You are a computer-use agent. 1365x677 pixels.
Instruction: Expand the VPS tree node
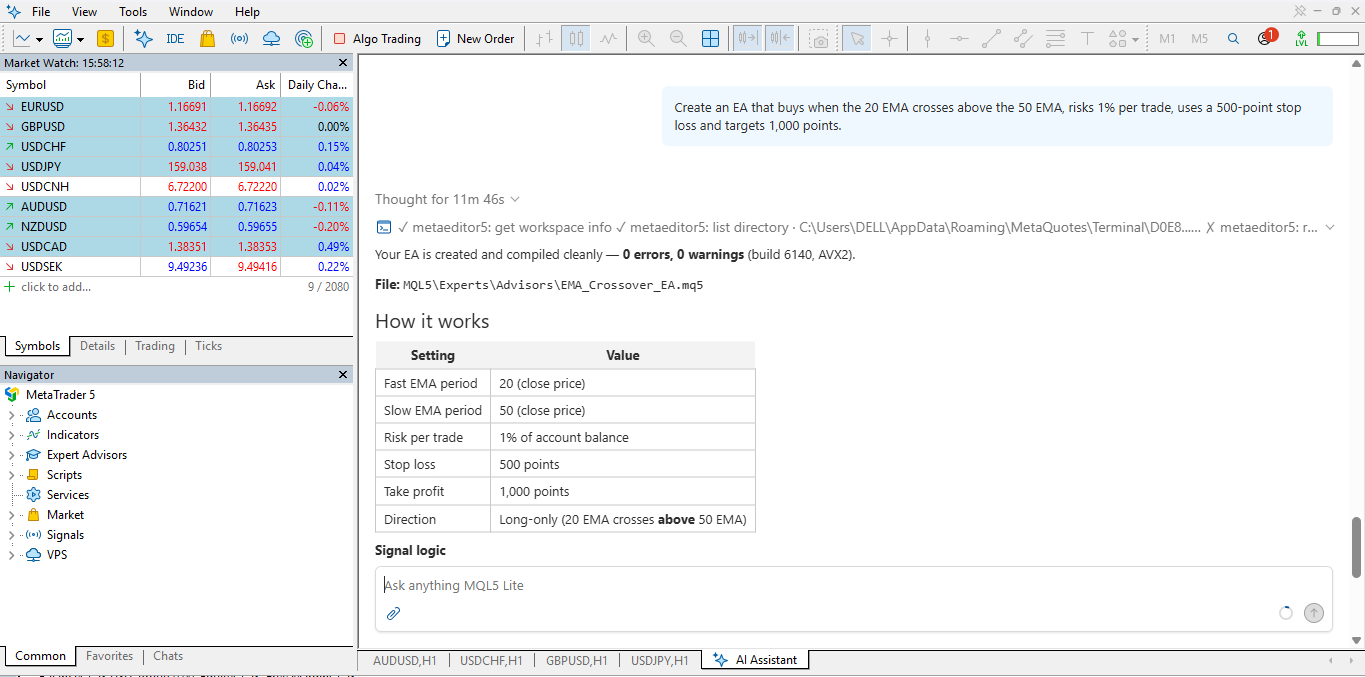(x=11, y=555)
